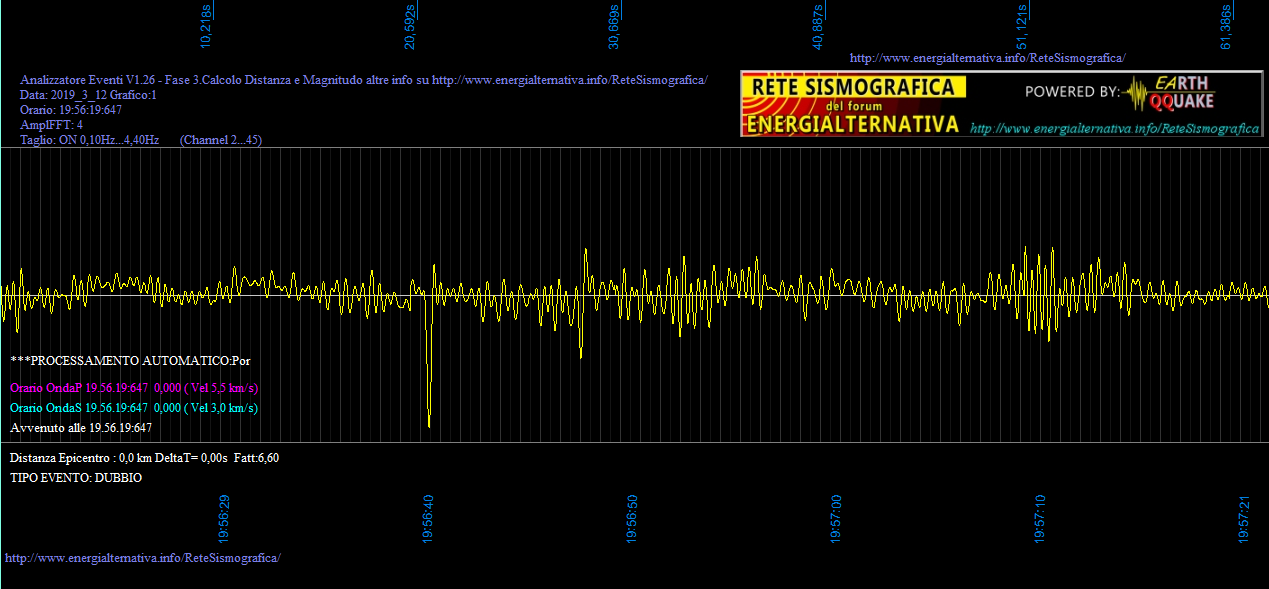Click the 51,121s top time marker
1269x589 pixels.
(x=1022, y=25)
